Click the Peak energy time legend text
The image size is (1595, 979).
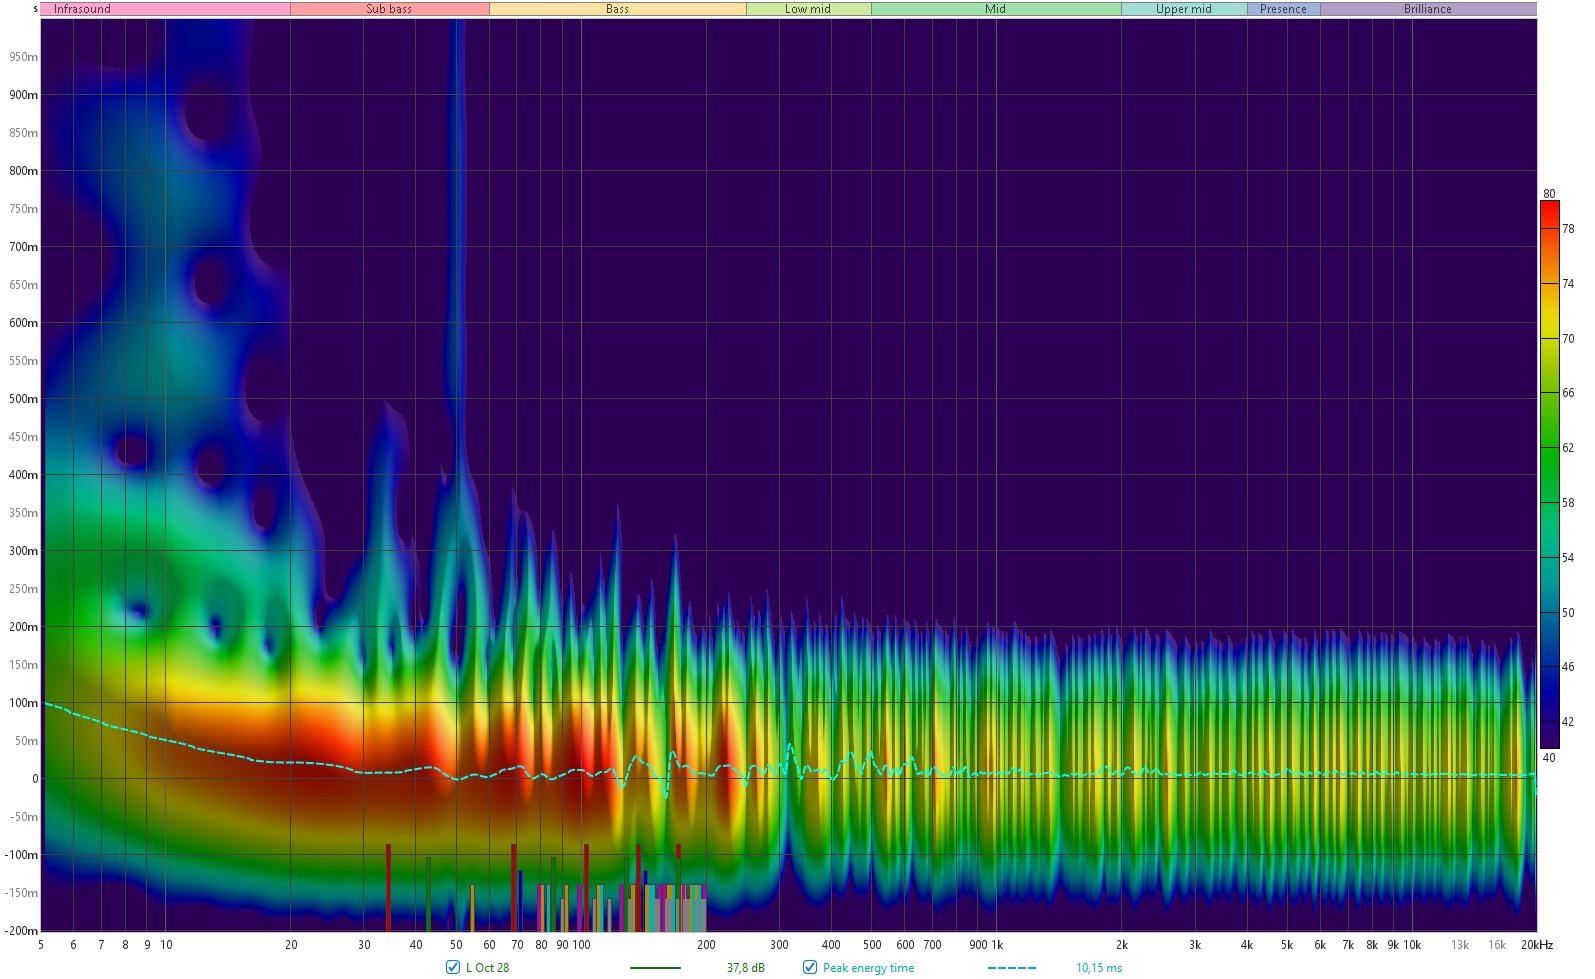click(868, 968)
